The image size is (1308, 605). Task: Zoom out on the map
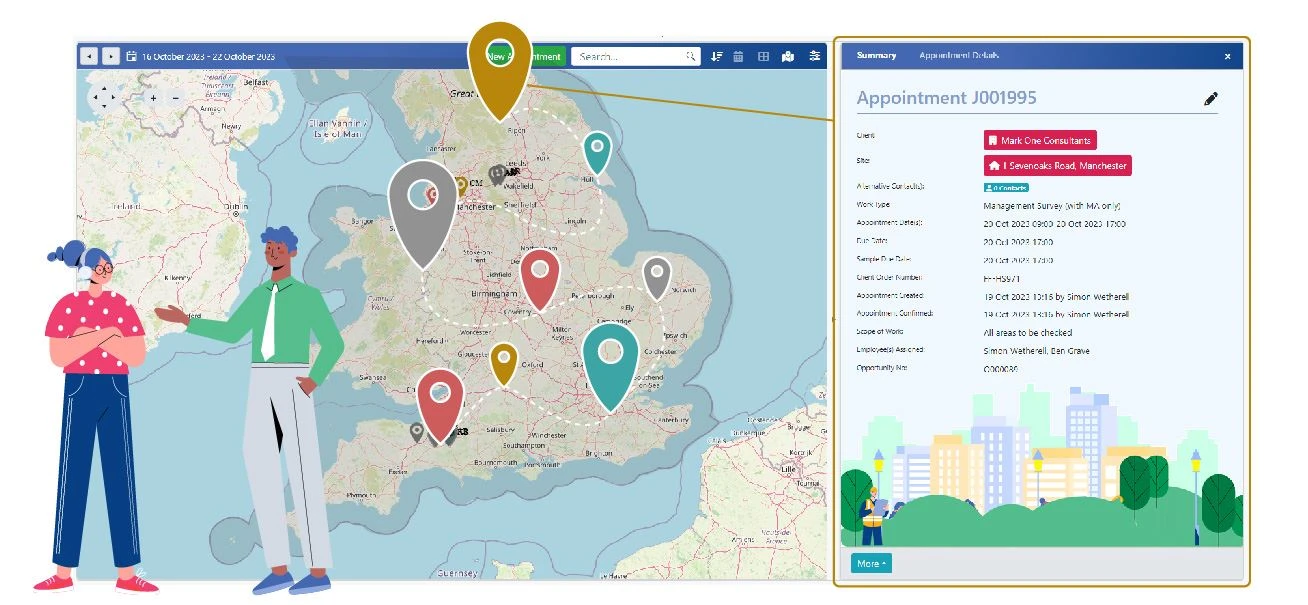[x=176, y=98]
